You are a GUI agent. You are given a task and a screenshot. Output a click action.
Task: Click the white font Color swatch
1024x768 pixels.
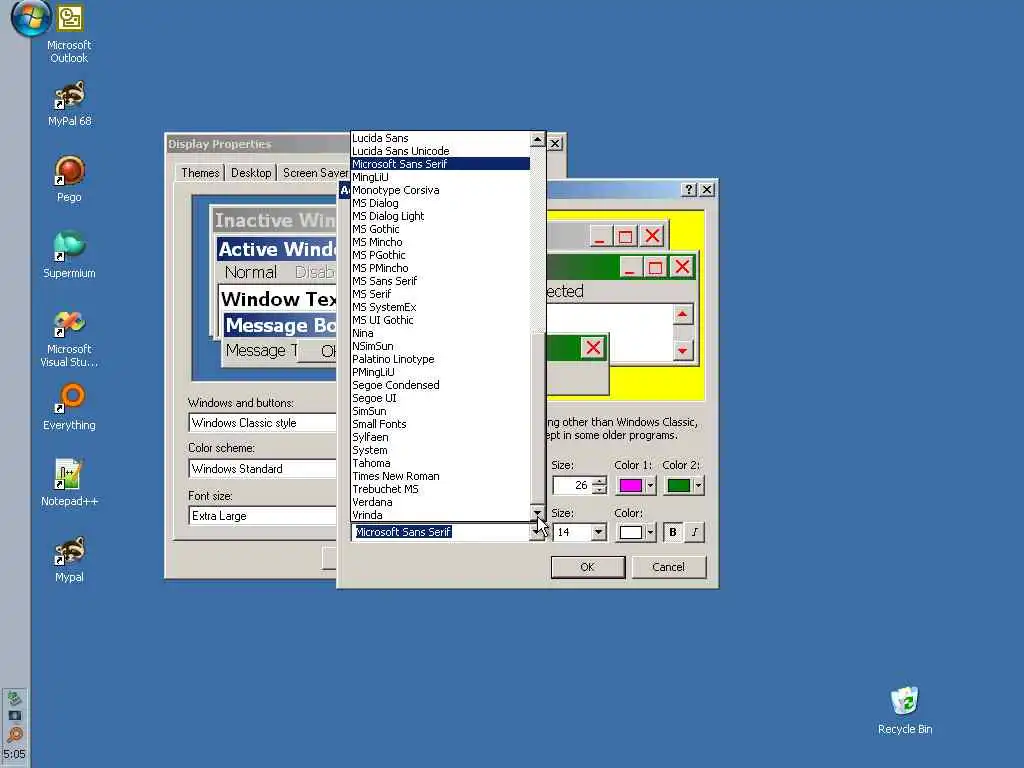click(630, 532)
